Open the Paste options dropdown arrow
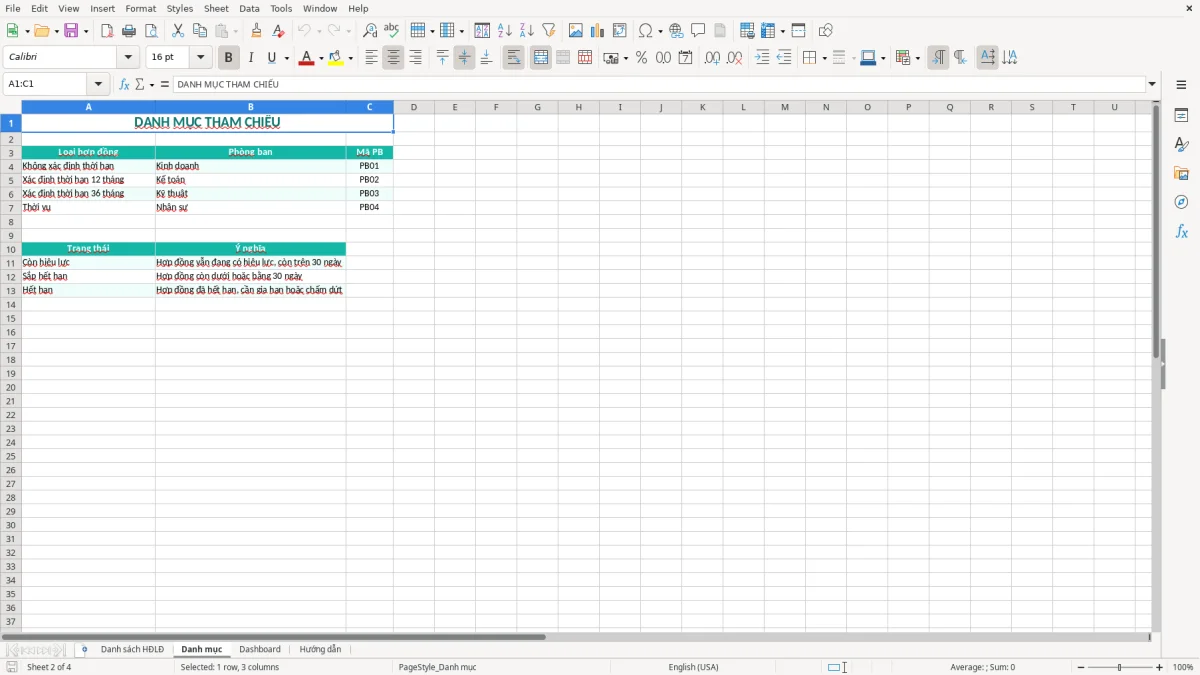Viewport: 1200px width, 675px height. click(236, 31)
